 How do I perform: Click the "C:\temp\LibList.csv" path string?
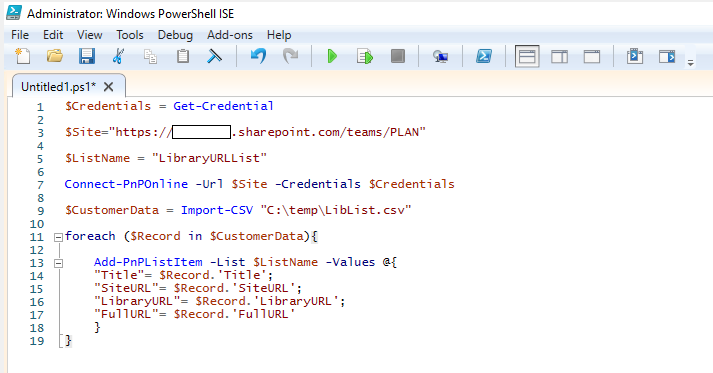tap(336, 210)
